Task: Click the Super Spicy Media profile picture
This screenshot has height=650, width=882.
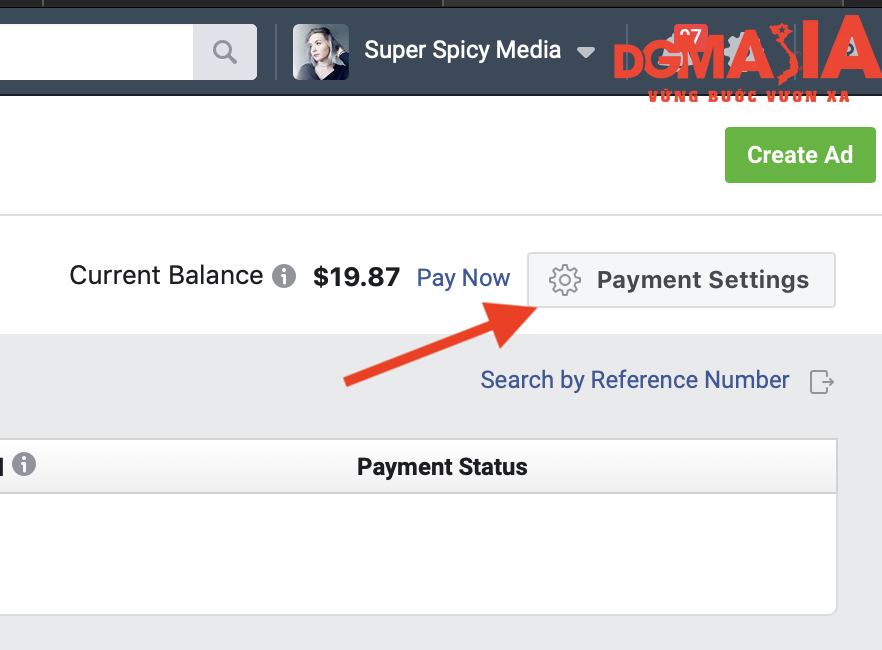Action: [x=321, y=52]
